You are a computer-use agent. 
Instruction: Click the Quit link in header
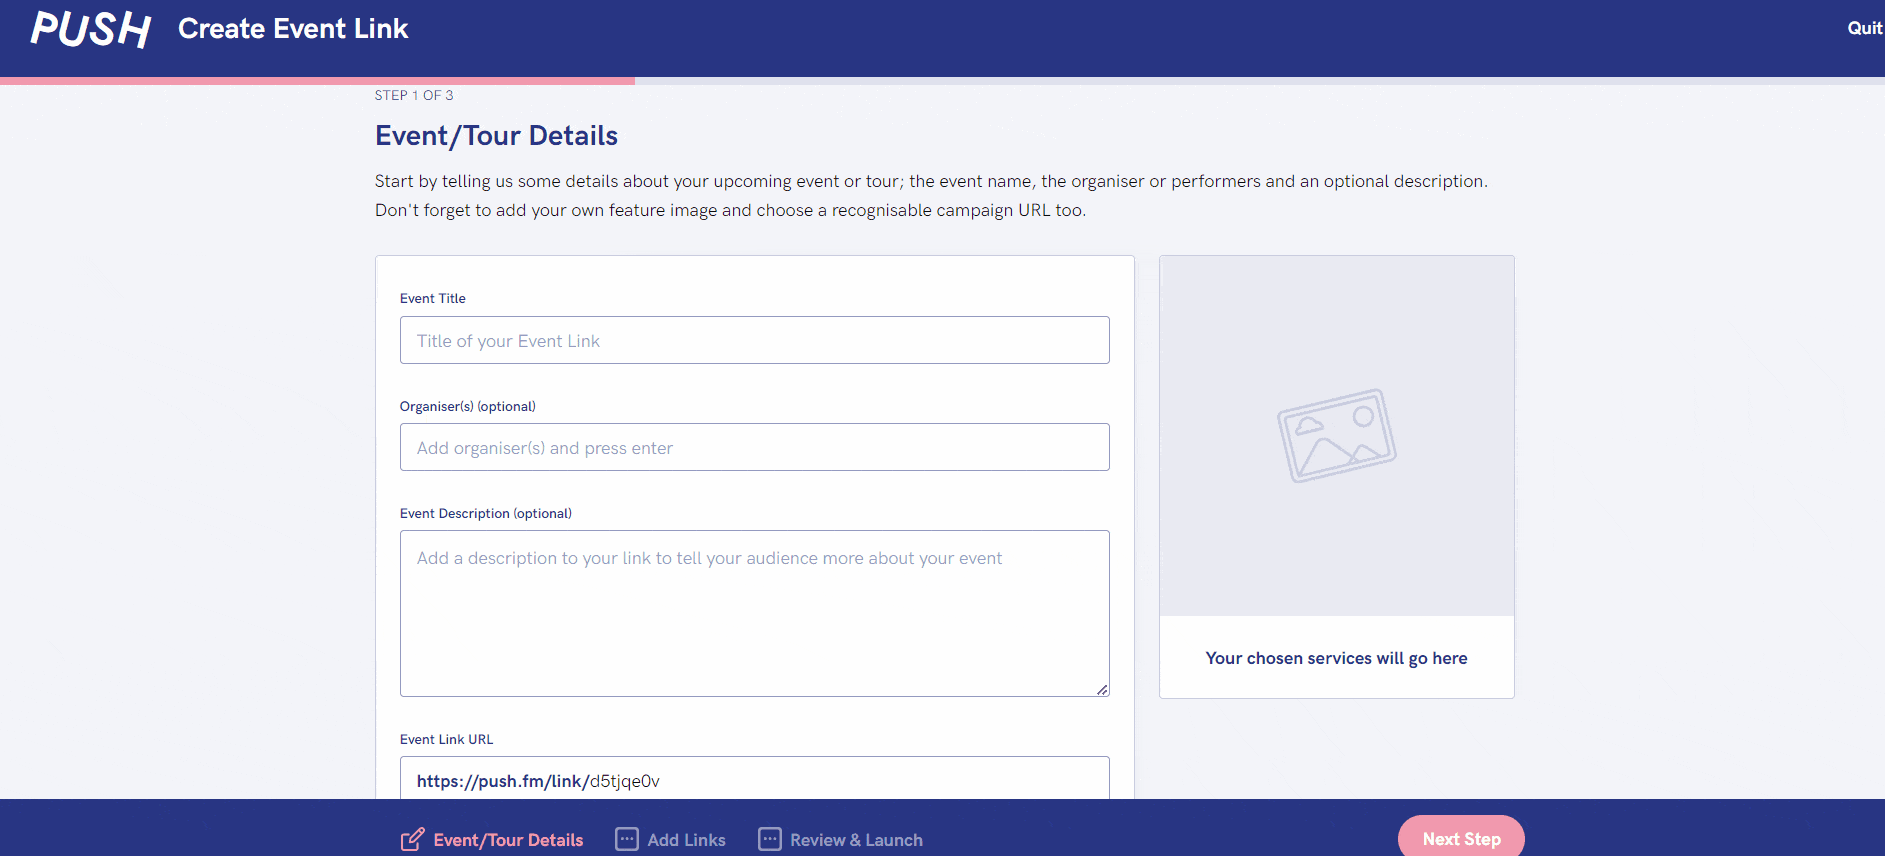coord(1865,28)
